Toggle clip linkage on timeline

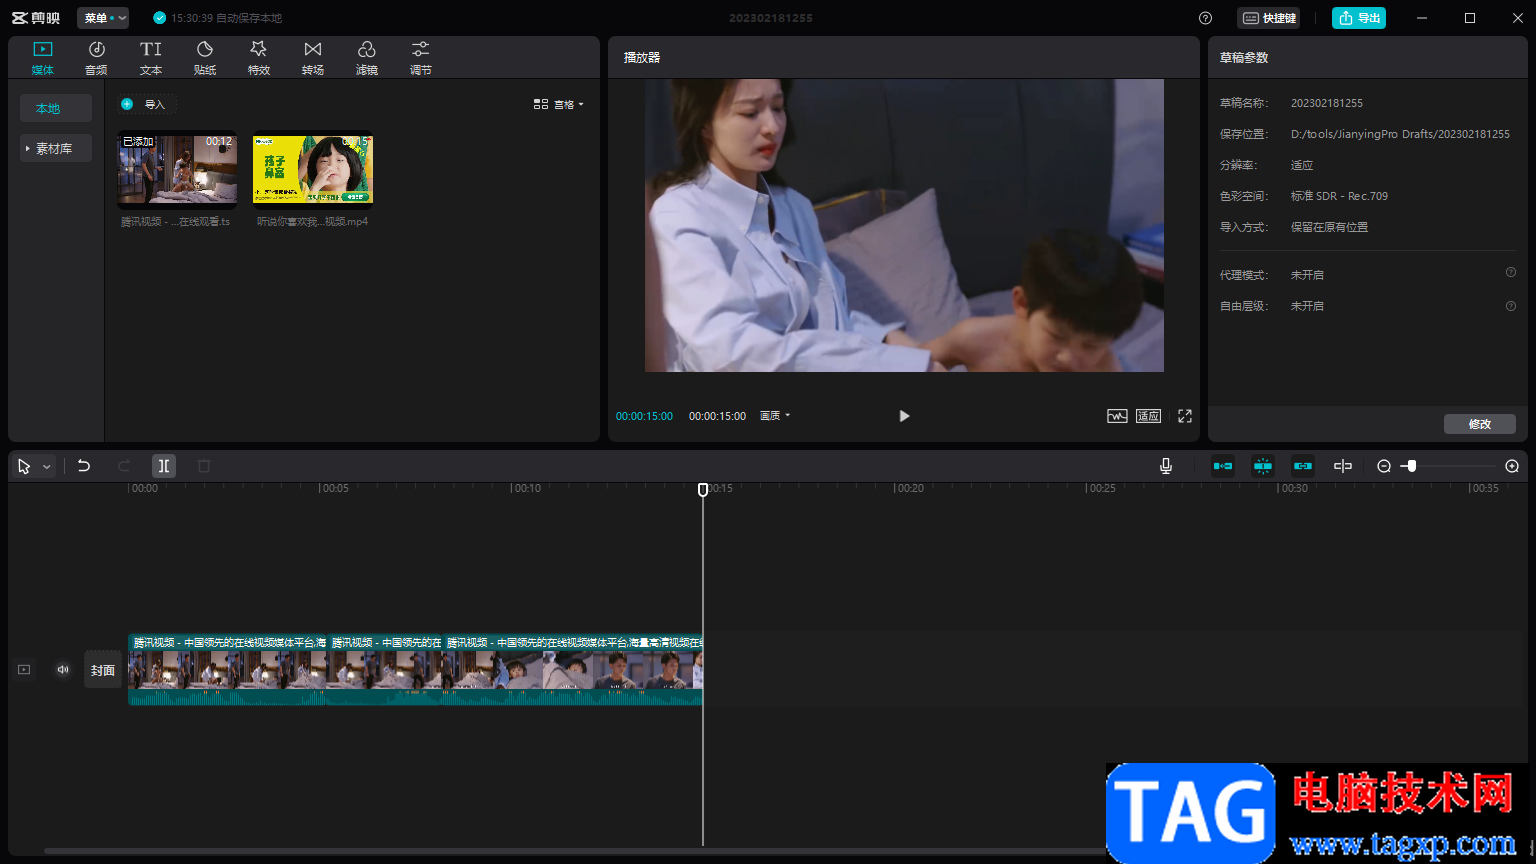coord(1303,466)
